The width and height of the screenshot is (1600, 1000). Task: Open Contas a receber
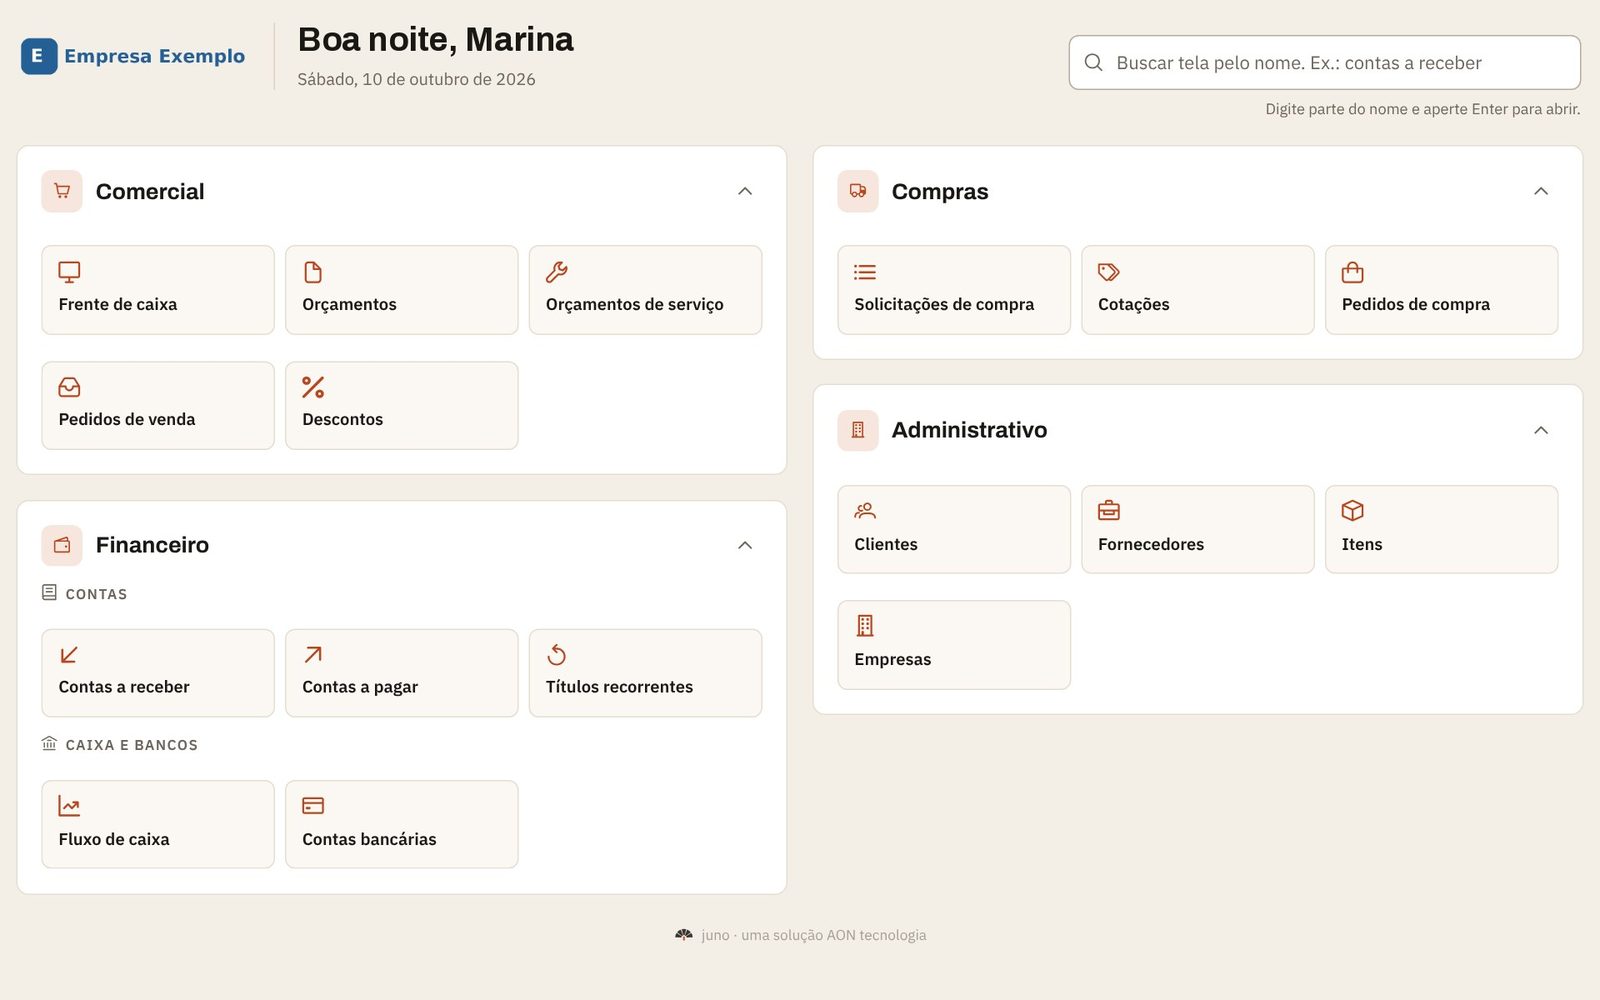[158, 673]
